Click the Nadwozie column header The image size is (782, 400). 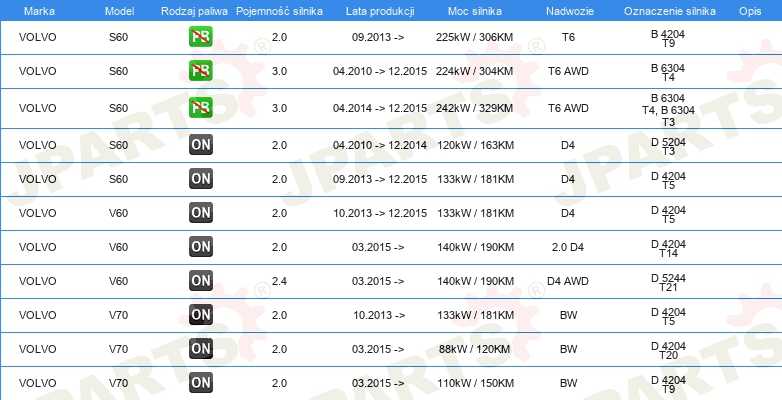(x=568, y=11)
